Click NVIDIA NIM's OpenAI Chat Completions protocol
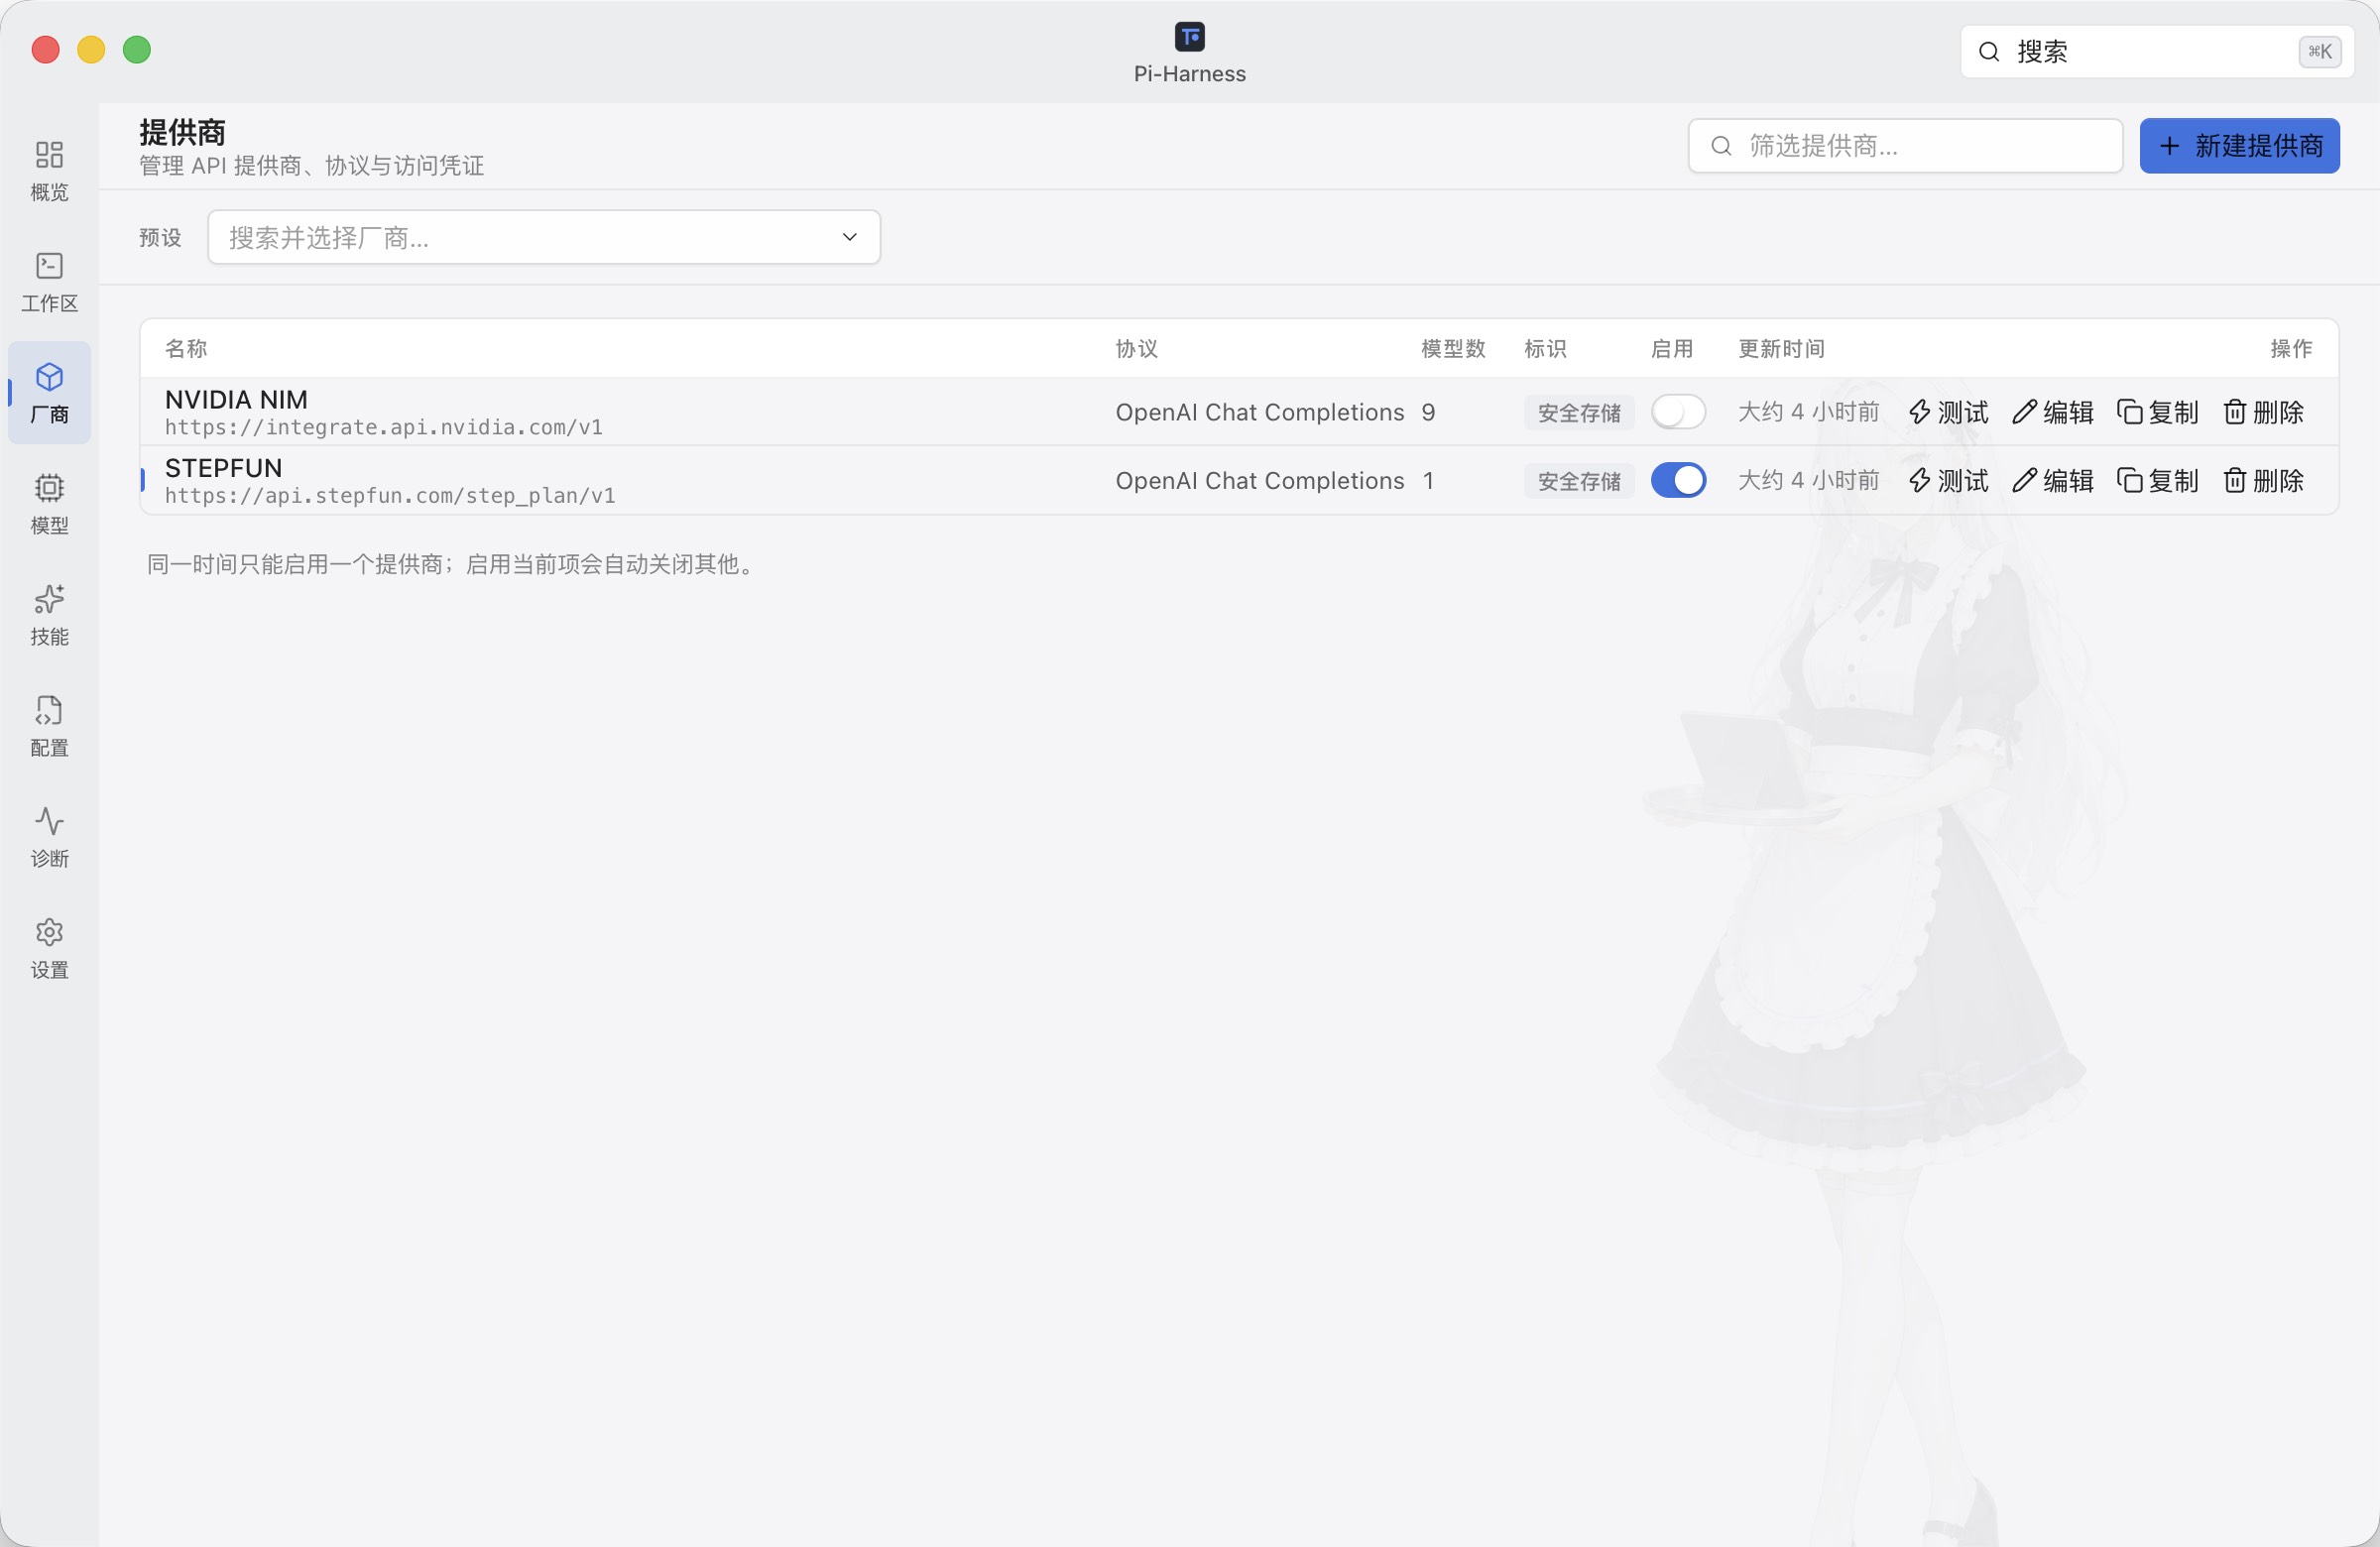Image resolution: width=2380 pixels, height=1547 pixels. pos(1259,412)
